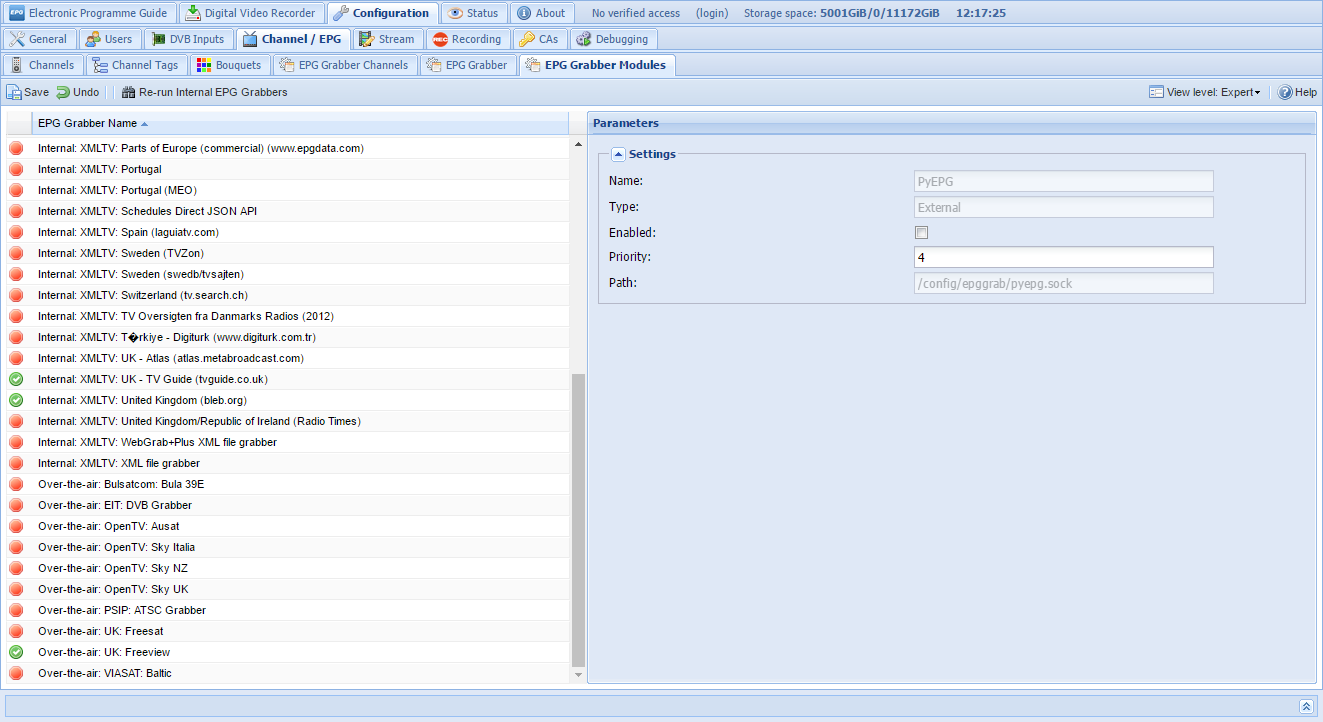
Task: Open the Bouquets sub-tab
Action: [229, 65]
